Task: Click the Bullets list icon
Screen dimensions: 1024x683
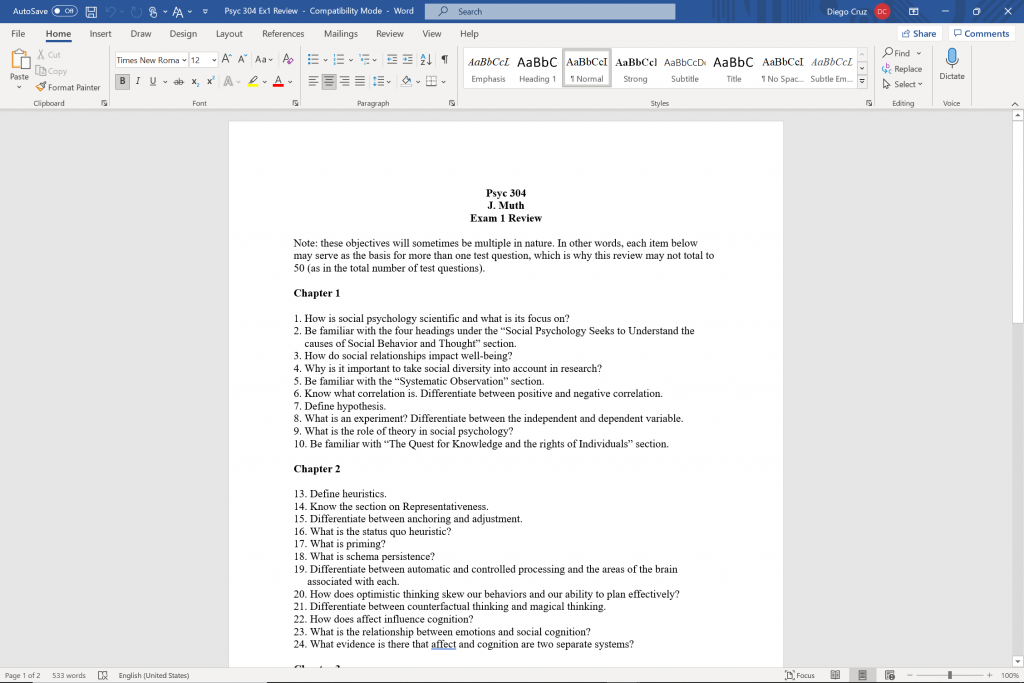Action: (x=313, y=59)
